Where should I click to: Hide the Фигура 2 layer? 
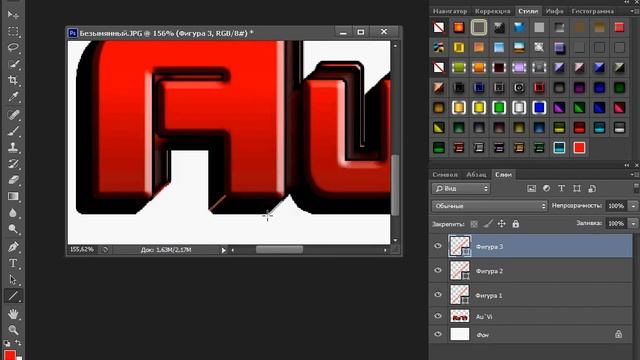(x=438, y=270)
